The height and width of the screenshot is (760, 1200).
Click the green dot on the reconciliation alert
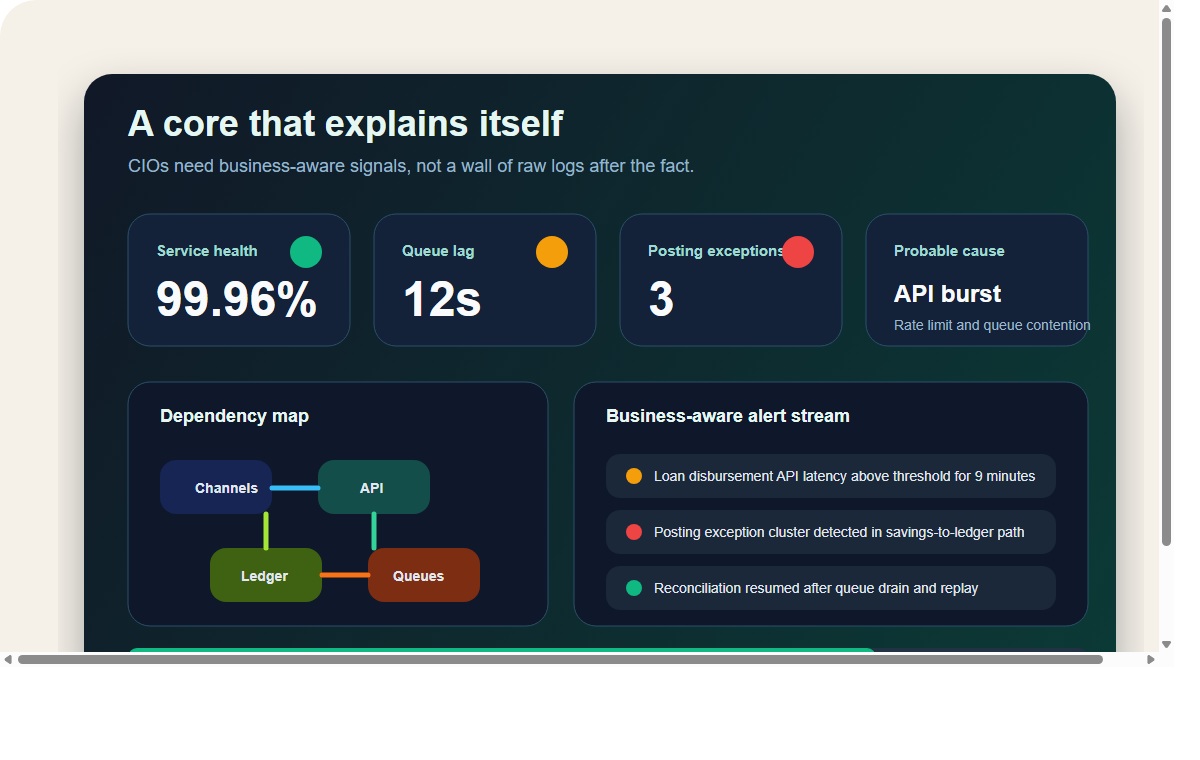tap(633, 588)
